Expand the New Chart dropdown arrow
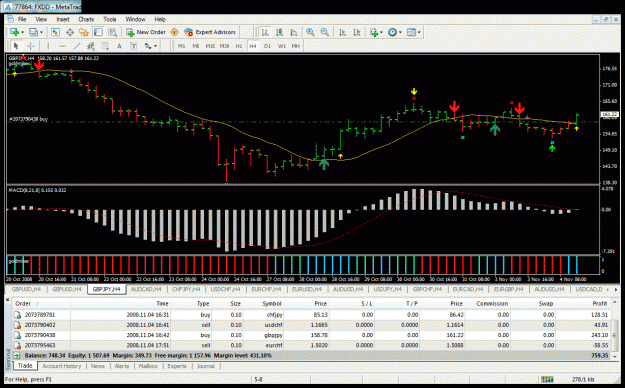625x388 pixels. click(x=22, y=32)
